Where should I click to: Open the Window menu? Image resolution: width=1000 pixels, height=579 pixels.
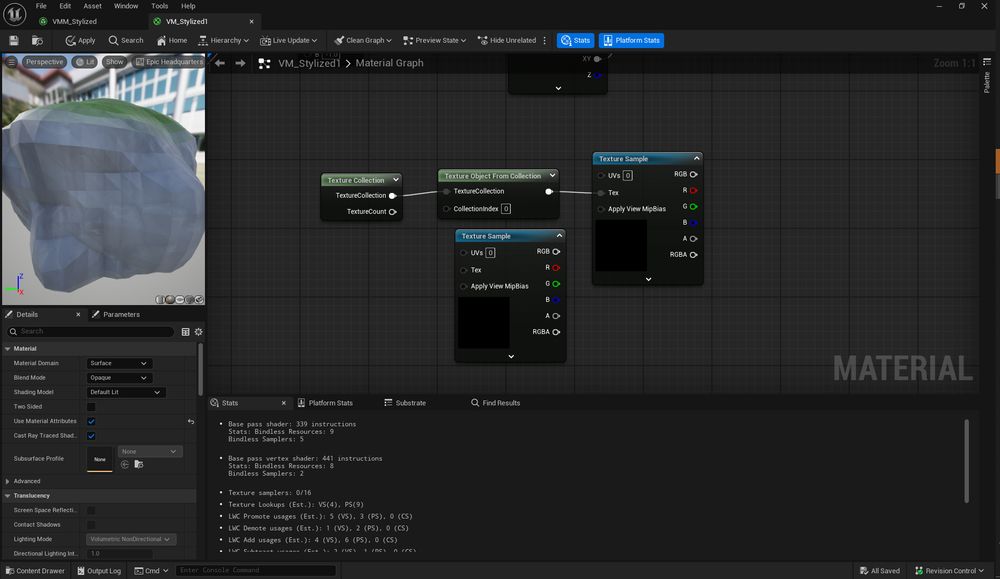[126, 6]
